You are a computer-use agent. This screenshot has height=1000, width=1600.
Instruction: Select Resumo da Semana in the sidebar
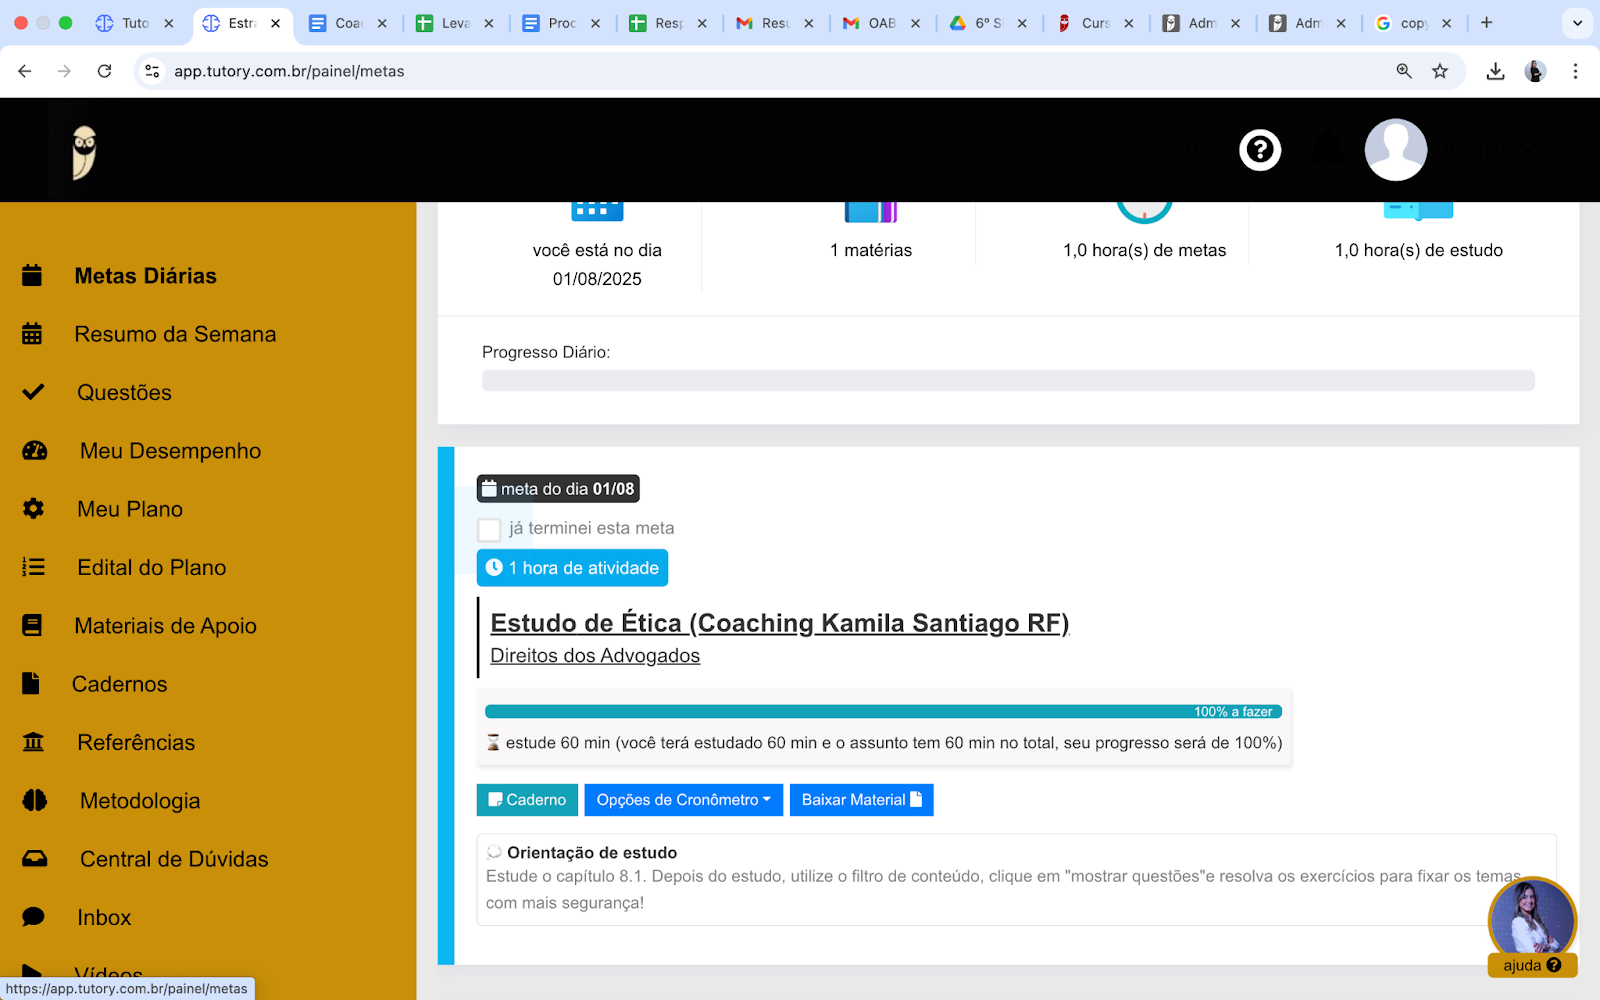coord(175,334)
